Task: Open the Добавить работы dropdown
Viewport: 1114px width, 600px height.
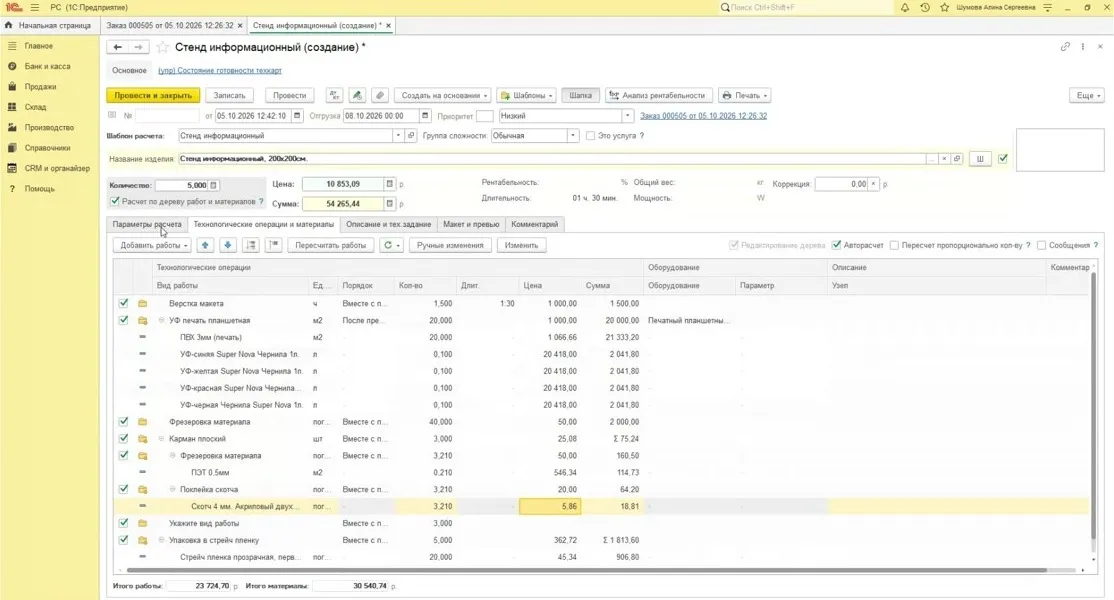Action: [153, 245]
